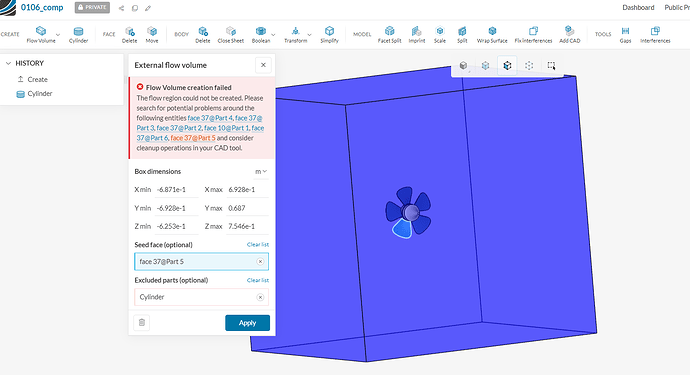The image size is (690, 375).
Task: Expand the Flow Volume dropdown arrow
Action: 58,35
